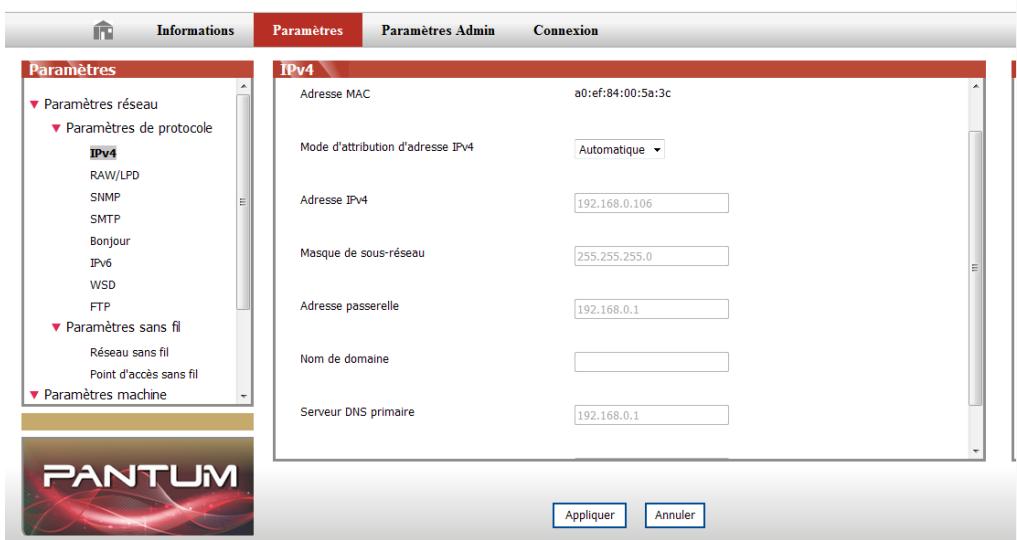1017x540 pixels.
Task: Click the Nom de domaine input field
Action: (651, 361)
